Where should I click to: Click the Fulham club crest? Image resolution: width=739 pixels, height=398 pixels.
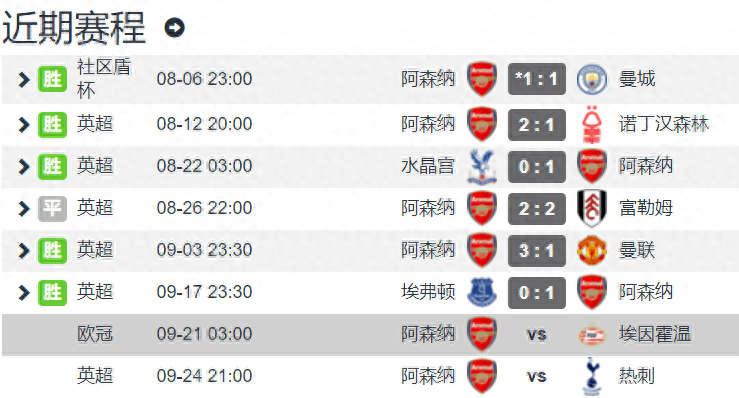(x=591, y=208)
